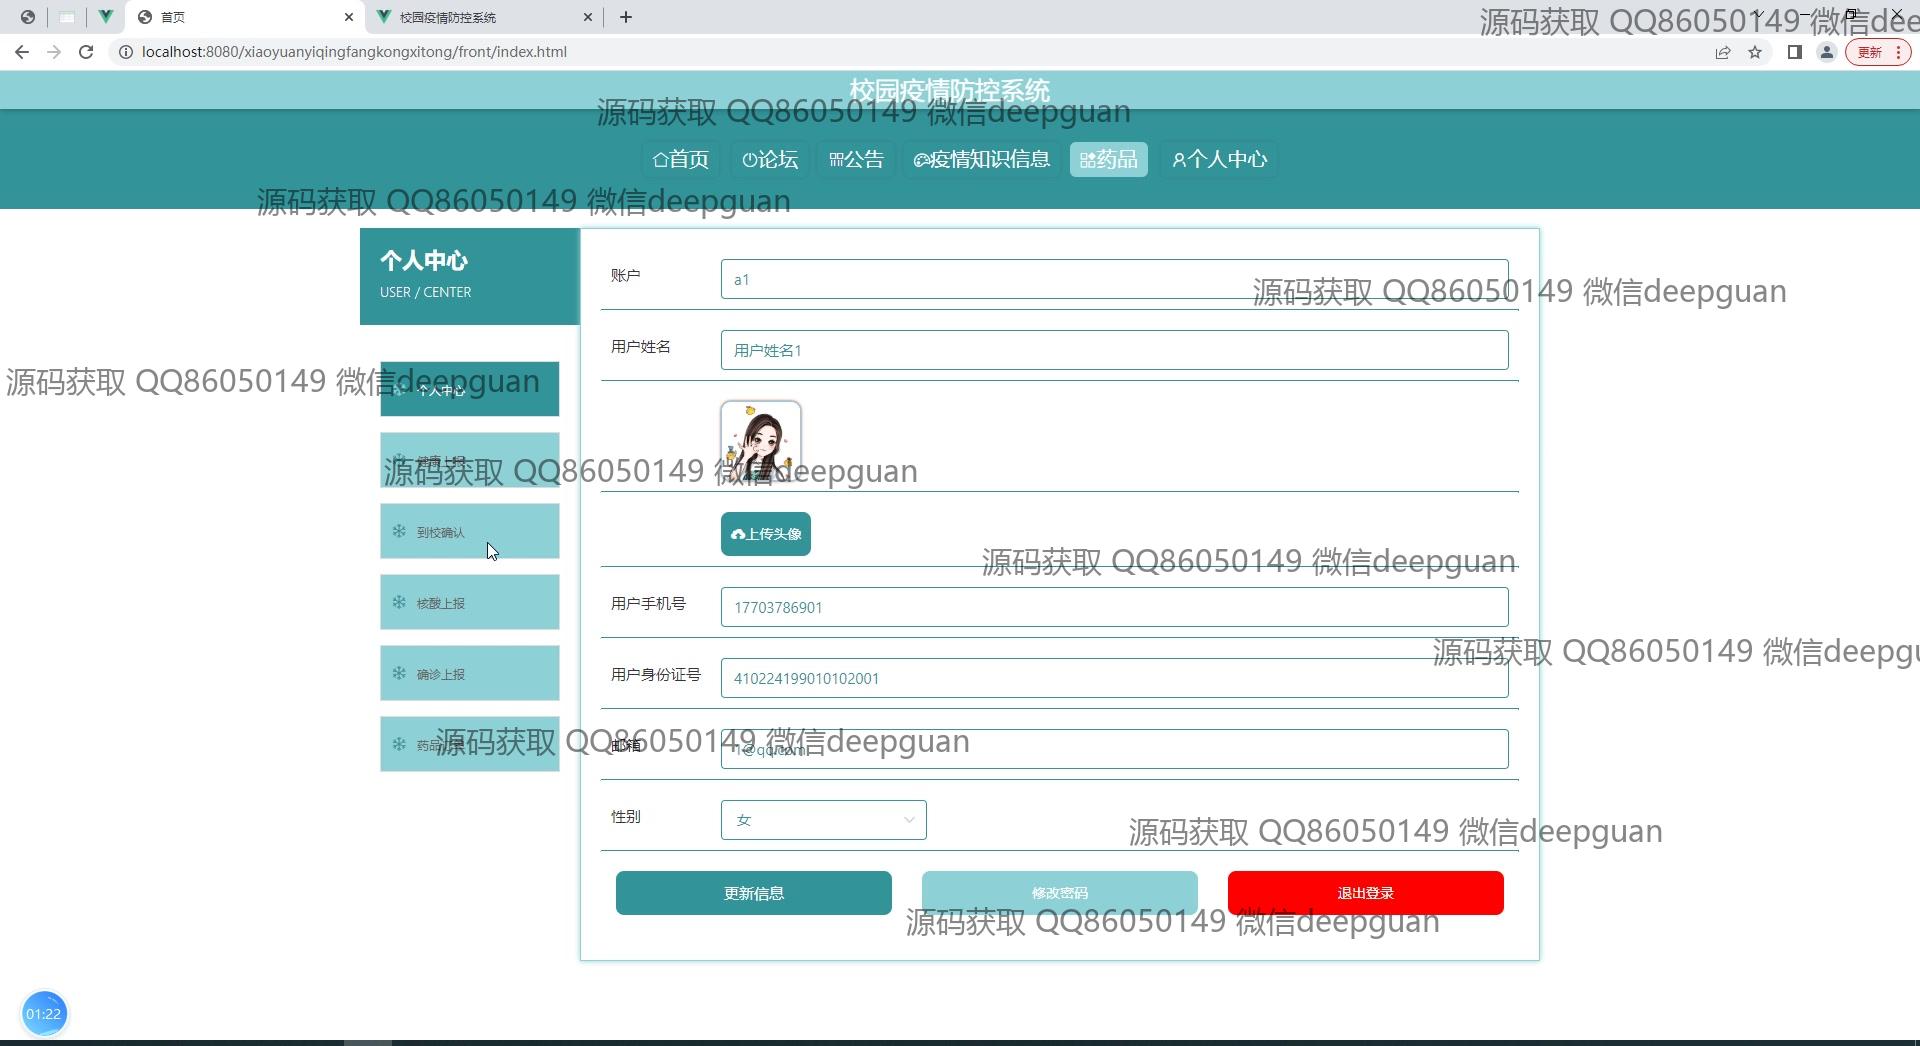Screen dimensions: 1920x1046
Task: Close the 首页 browser tab
Action: click(348, 17)
